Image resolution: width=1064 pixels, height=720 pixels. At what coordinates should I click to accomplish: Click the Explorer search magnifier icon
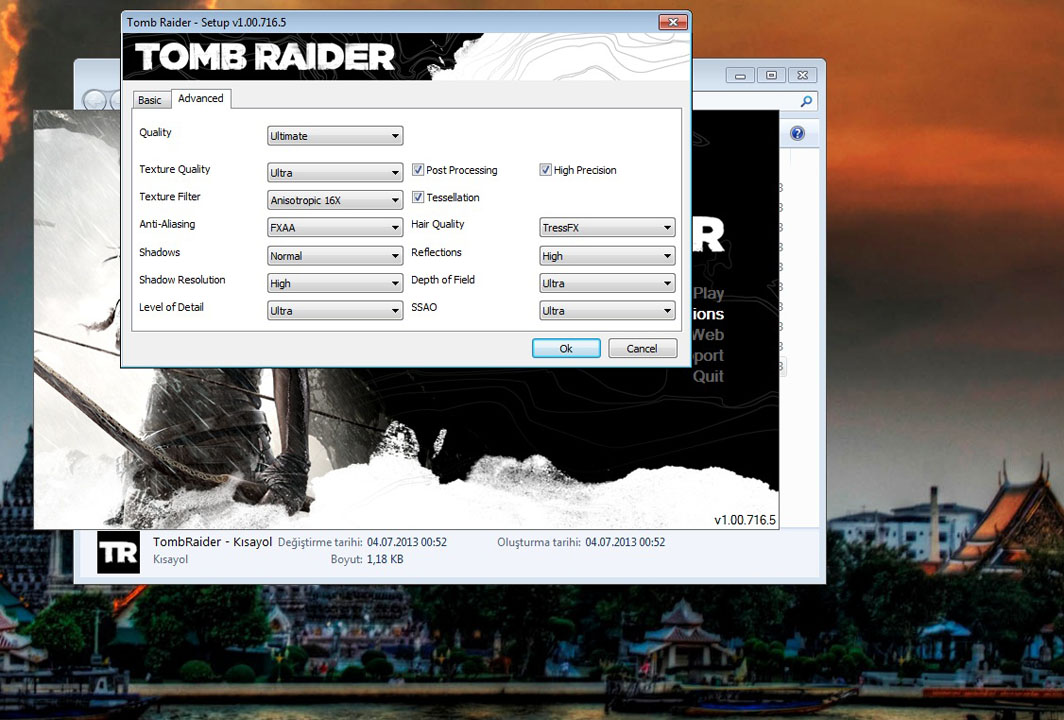[x=806, y=101]
